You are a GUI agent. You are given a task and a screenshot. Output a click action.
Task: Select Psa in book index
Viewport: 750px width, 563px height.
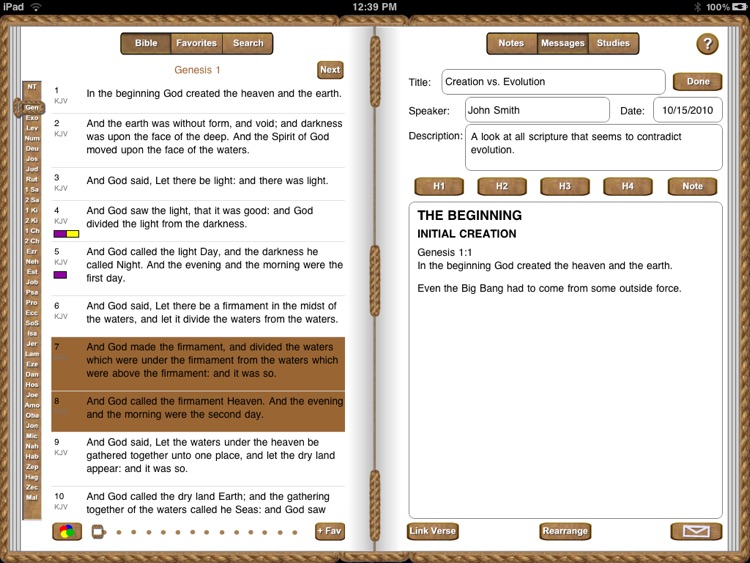pos(32,292)
